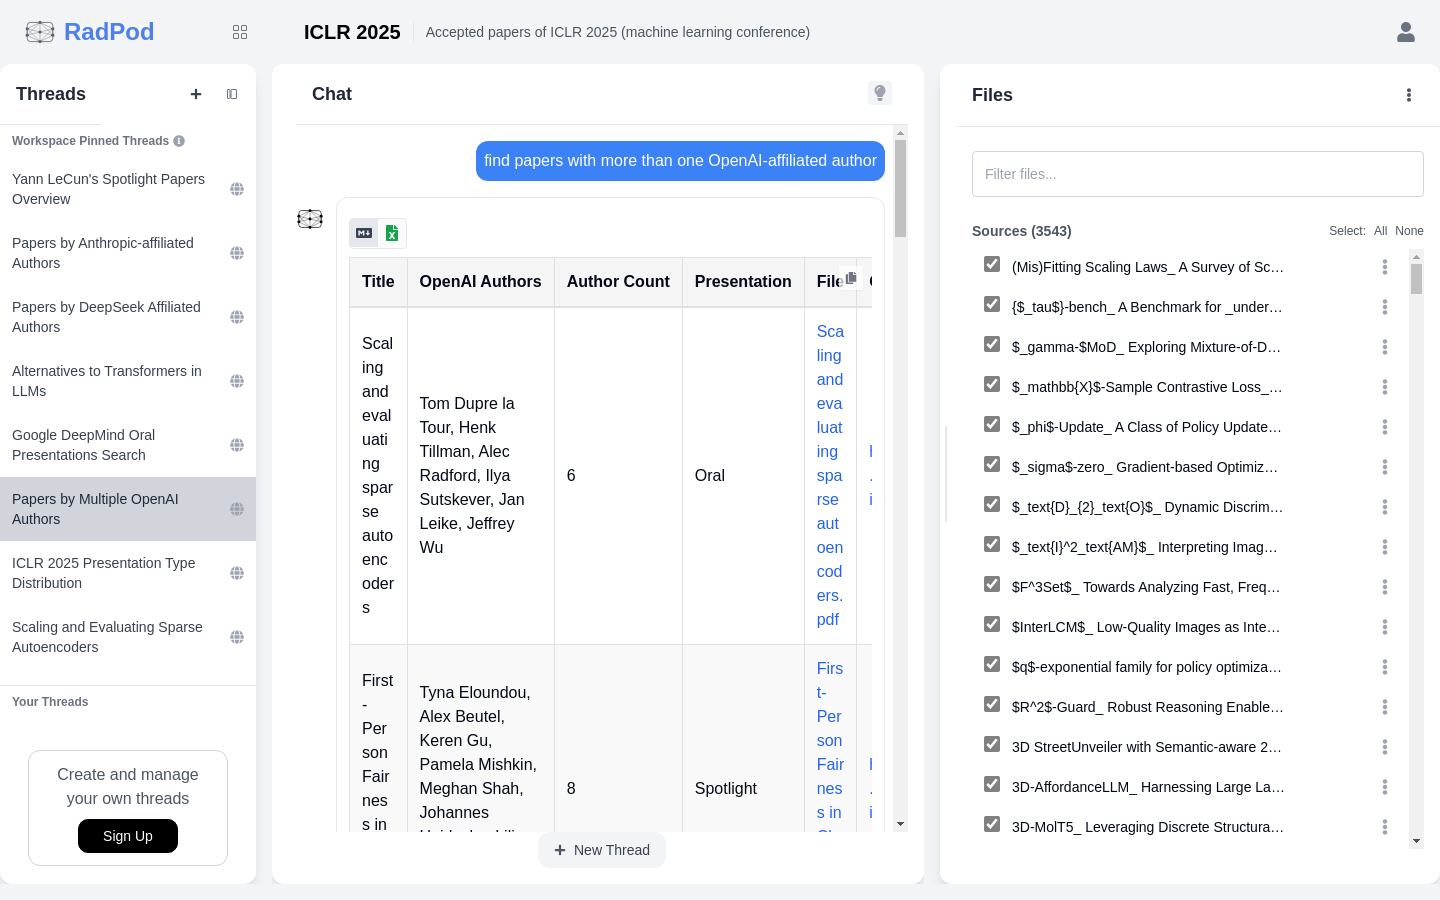
Task: Open options for $_phi$-Update file
Action: click(x=1385, y=427)
